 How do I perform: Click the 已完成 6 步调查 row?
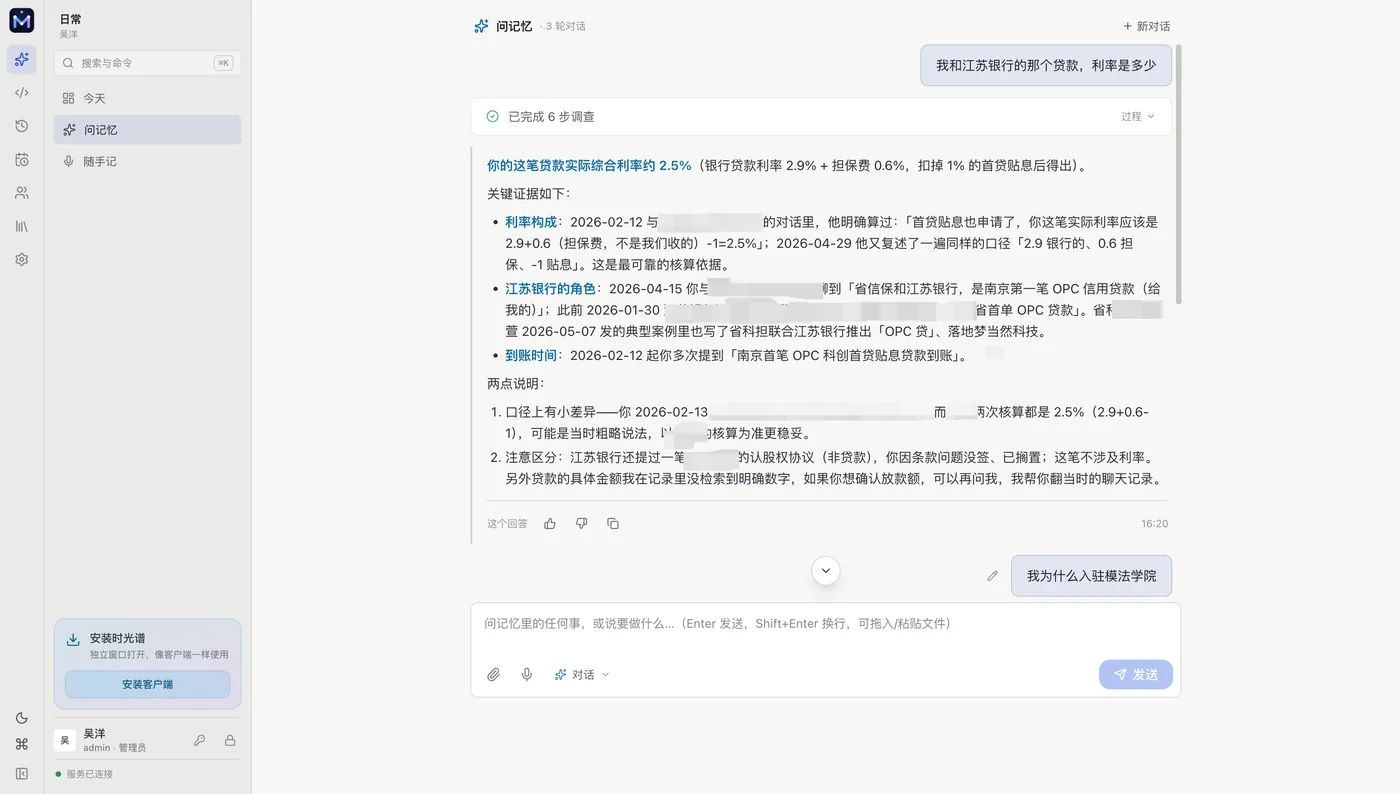point(821,117)
